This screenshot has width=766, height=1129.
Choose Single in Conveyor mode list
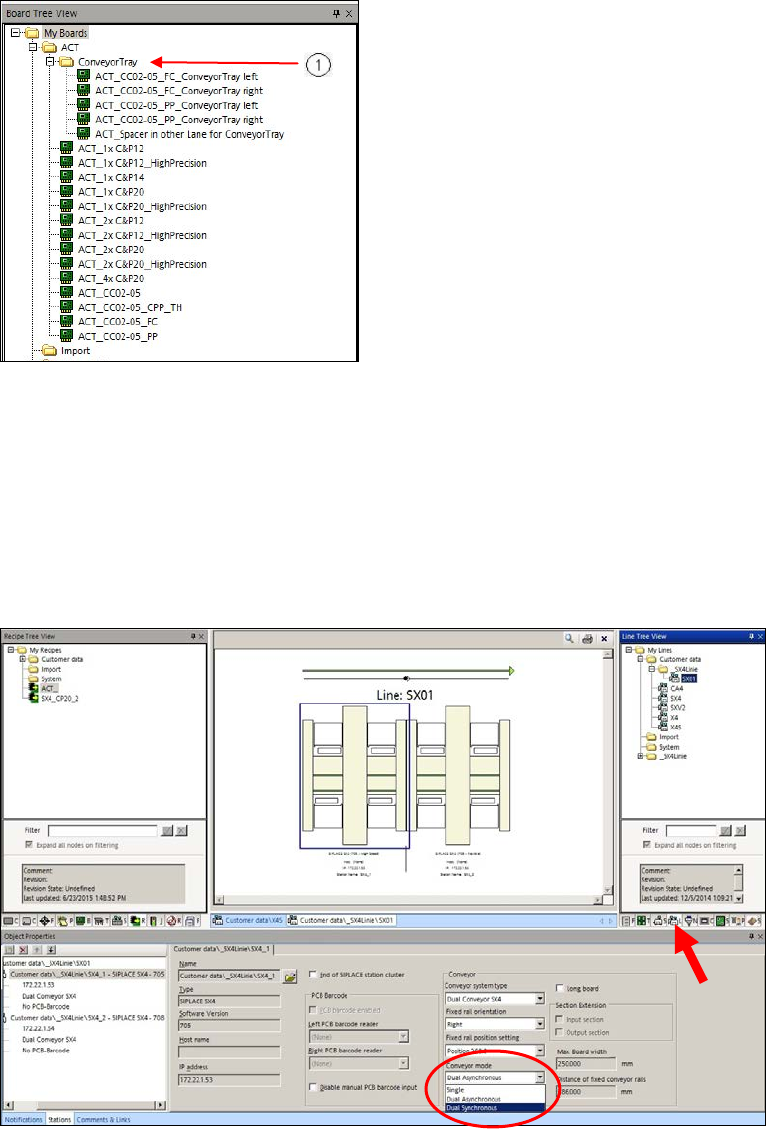click(494, 1091)
